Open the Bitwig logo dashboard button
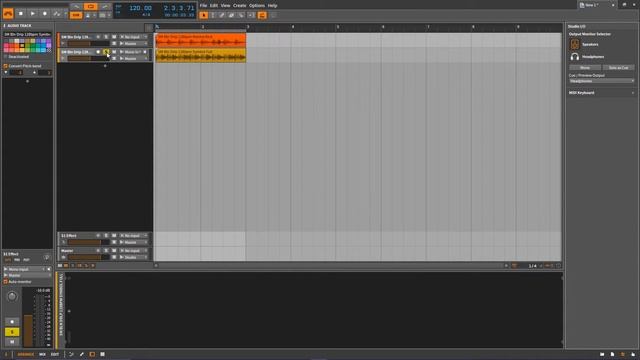Viewport: 640px width, 360px height. click(x=8, y=13)
